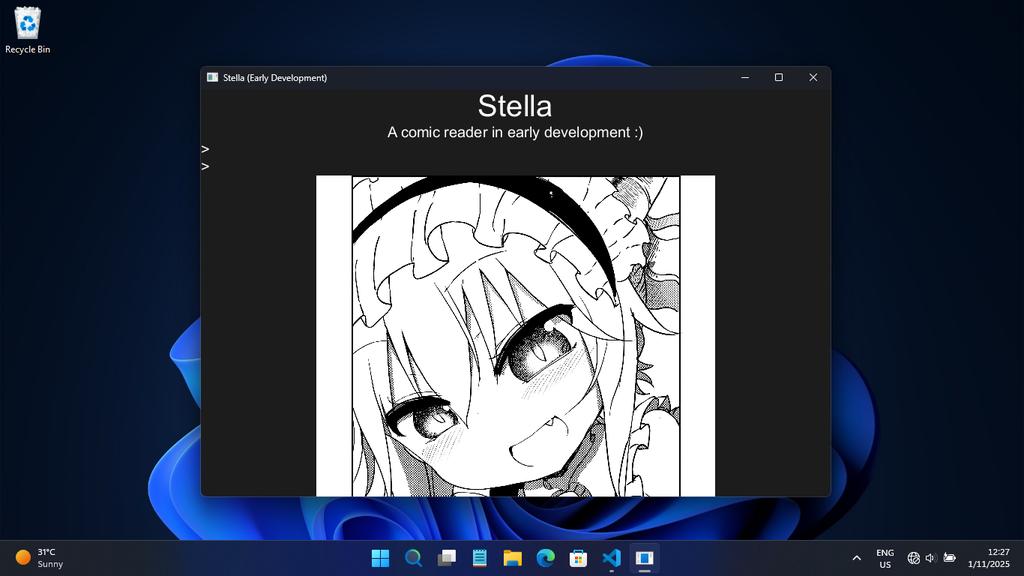This screenshot has width=1024, height=576.
Task: Expand the first '>' arrow entry
Action: pyautogui.click(x=206, y=149)
